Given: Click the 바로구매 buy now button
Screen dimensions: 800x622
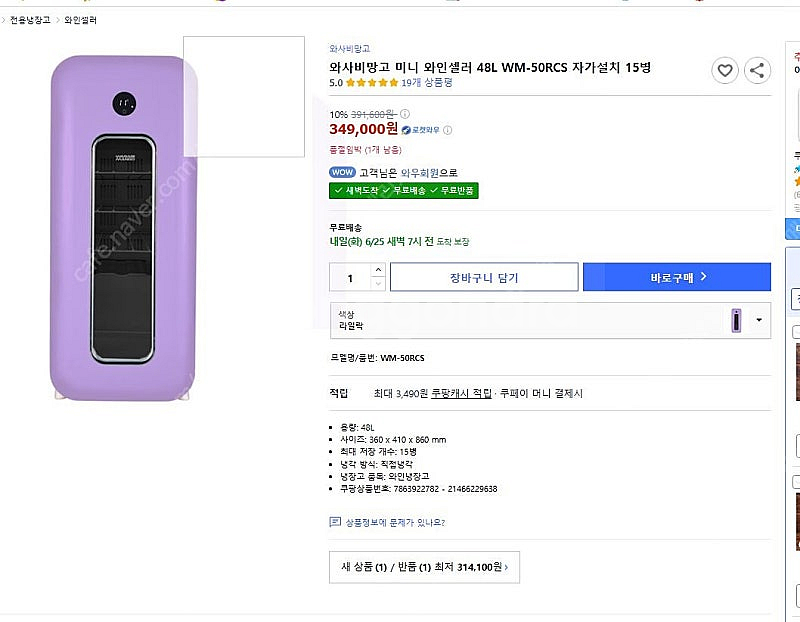Looking at the screenshot, I should (x=677, y=277).
